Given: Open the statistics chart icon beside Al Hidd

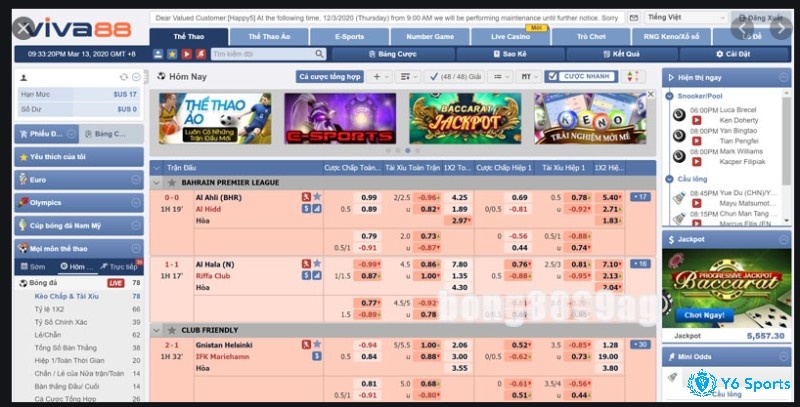Looking at the screenshot, I should [x=317, y=208].
